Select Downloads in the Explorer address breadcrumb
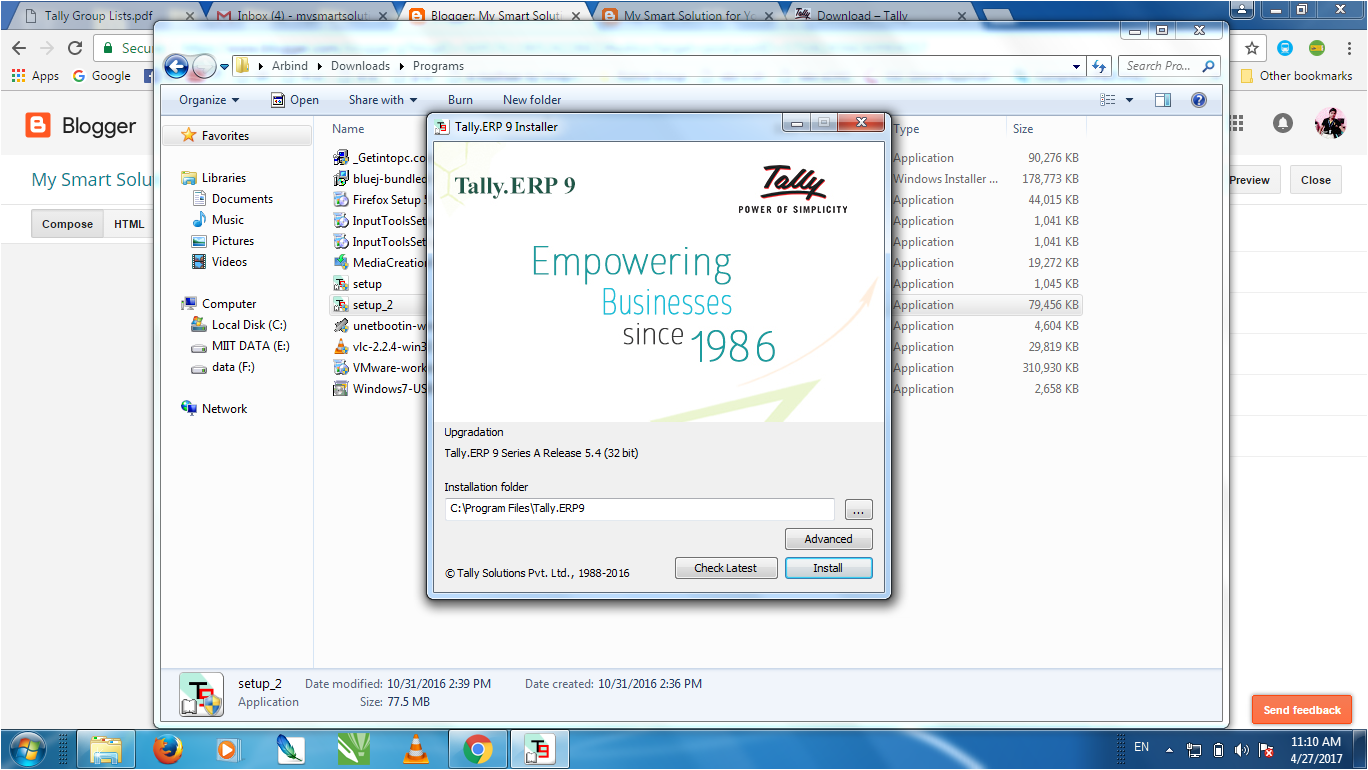This screenshot has height=770, width=1368. [x=360, y=66]
